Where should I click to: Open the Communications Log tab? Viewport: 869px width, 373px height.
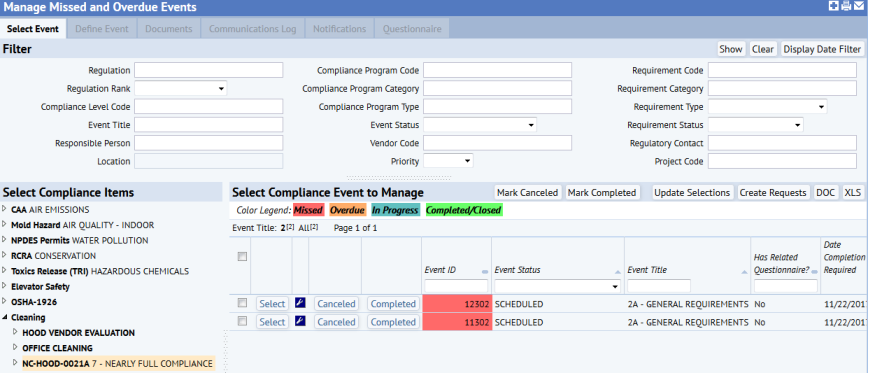(x=252, y=29)
